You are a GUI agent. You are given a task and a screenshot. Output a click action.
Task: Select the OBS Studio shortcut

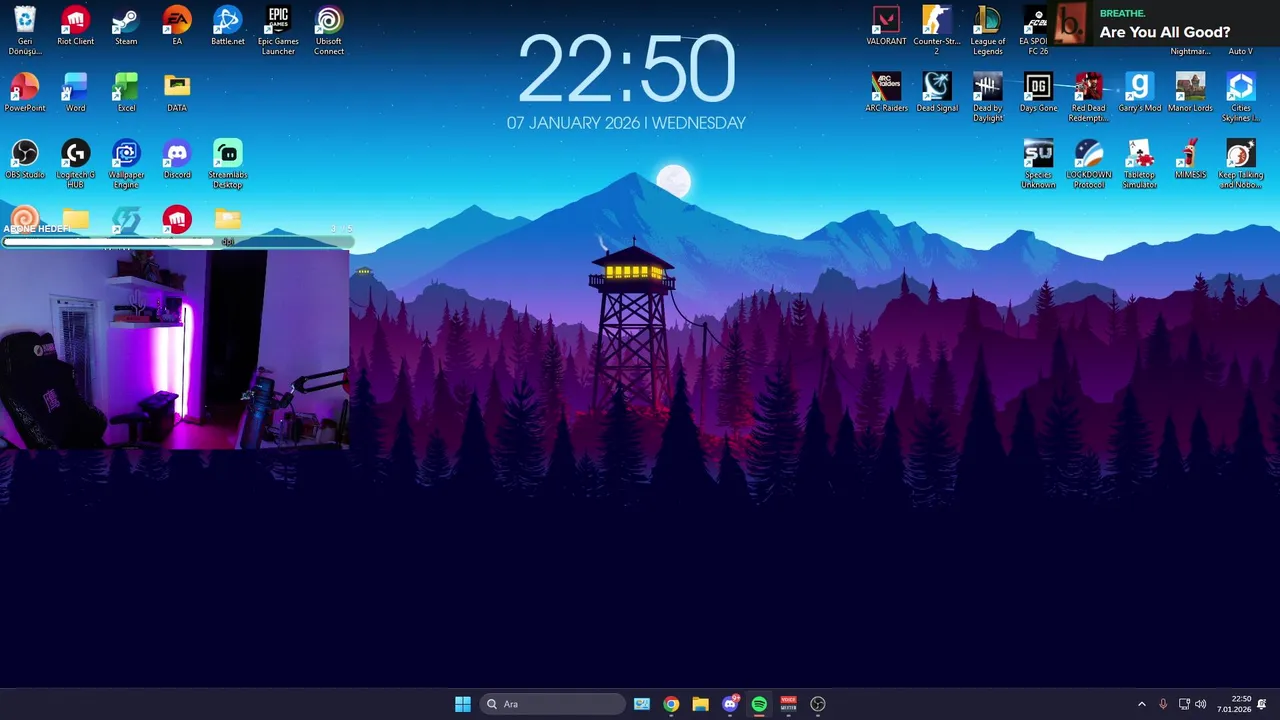tap(25, 159)
